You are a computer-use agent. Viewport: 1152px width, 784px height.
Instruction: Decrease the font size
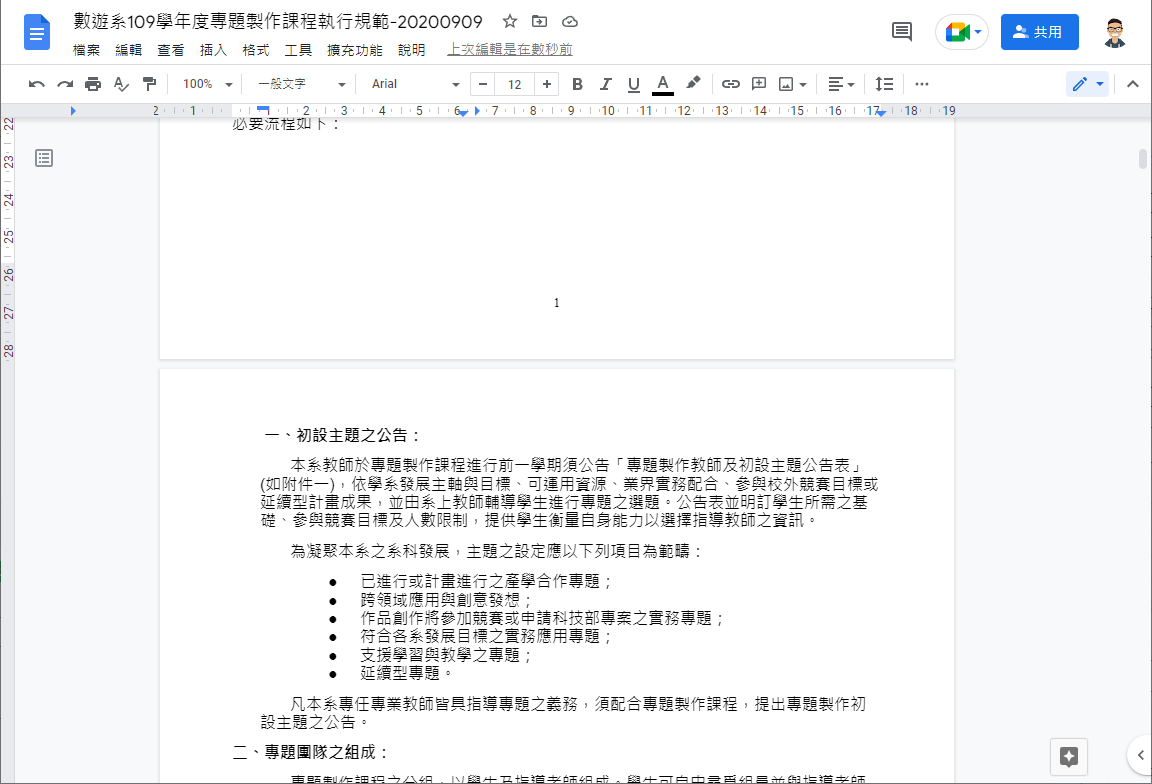(483, 84)
